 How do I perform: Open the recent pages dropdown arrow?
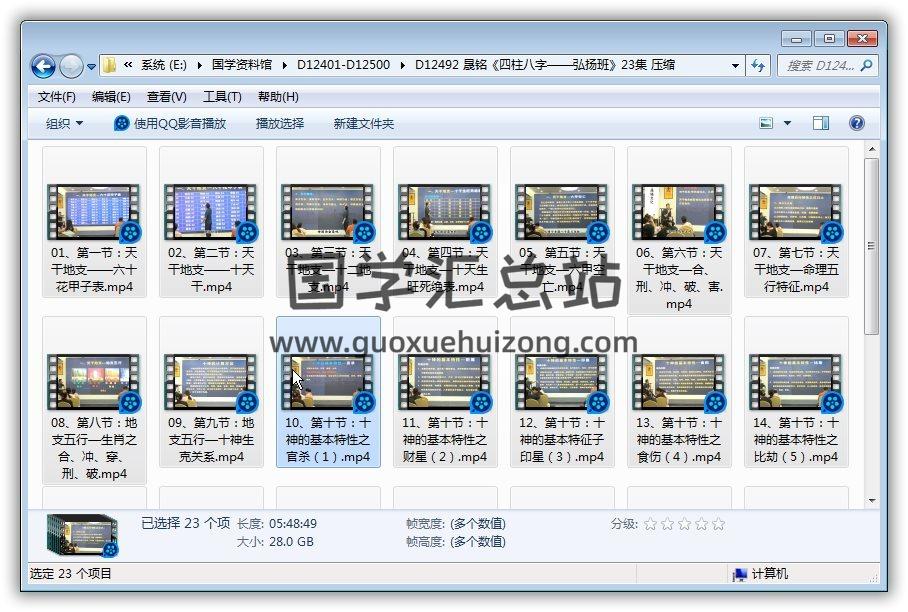point(91,67)
